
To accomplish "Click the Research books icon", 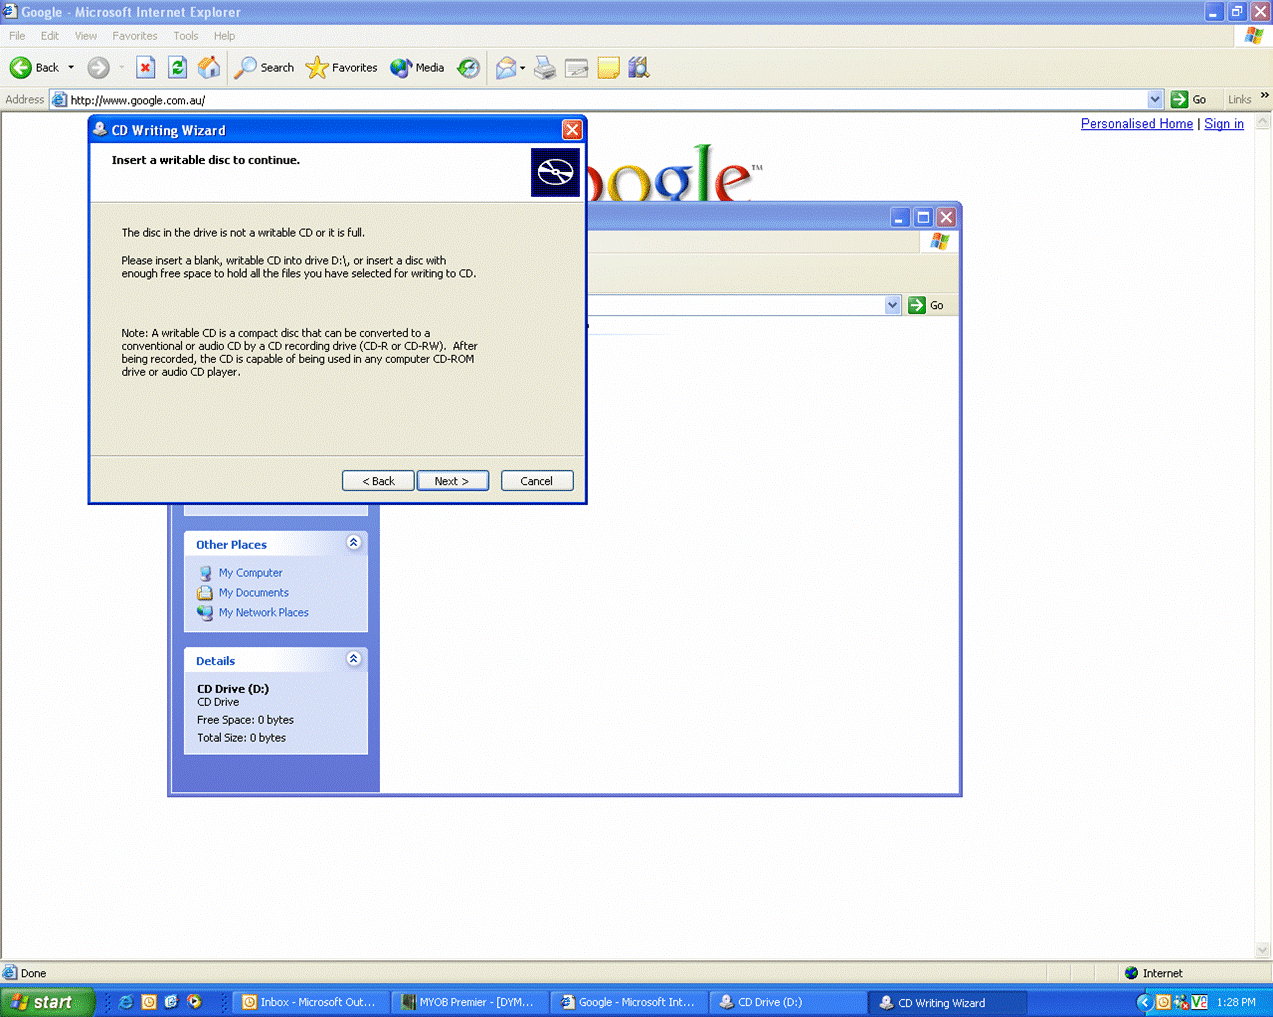I will [x=639, y=68].
